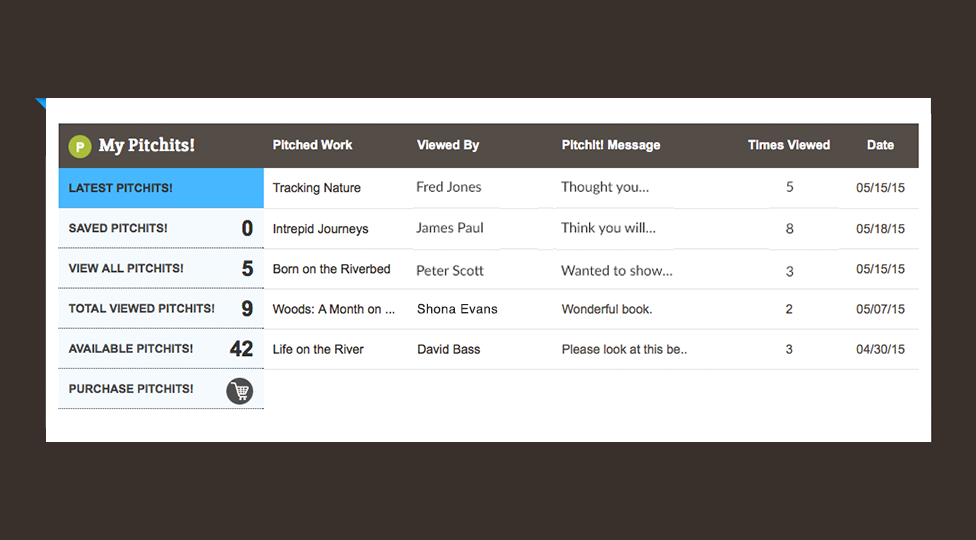Click viewer name Shona Evans
This screenshot has width=976, height=540.
click(457, 309)
